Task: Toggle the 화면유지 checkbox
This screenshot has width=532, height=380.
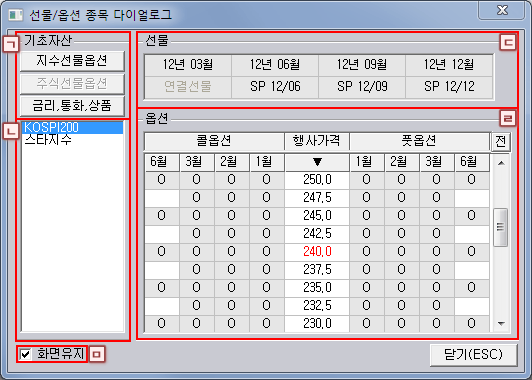Action: 25,355
